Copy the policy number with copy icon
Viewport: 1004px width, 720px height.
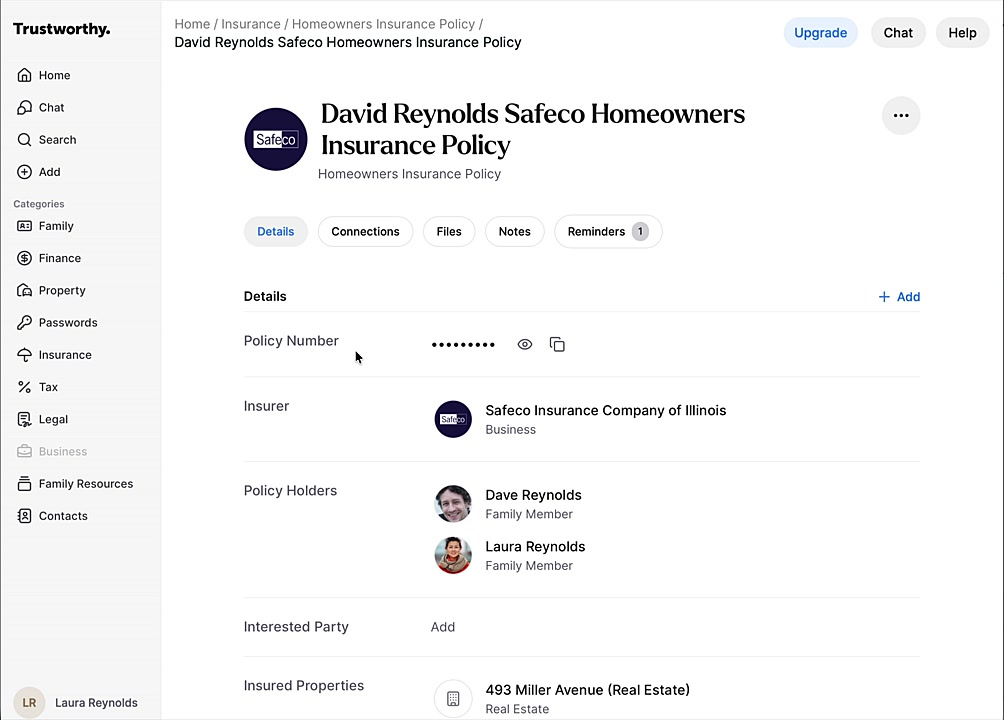557,345
